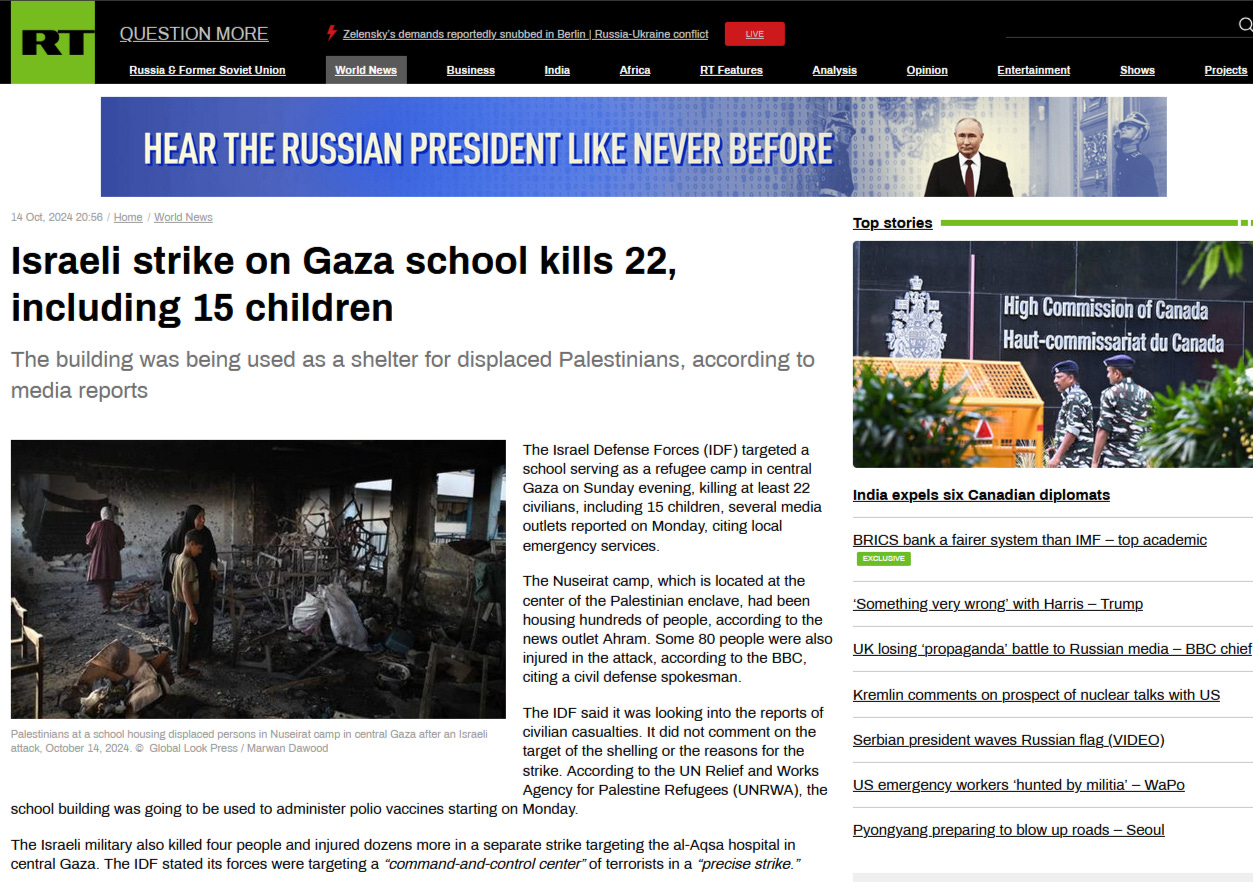Click the search magnifier icon
1253x882 pixels.
click(x=1245, y=25)
